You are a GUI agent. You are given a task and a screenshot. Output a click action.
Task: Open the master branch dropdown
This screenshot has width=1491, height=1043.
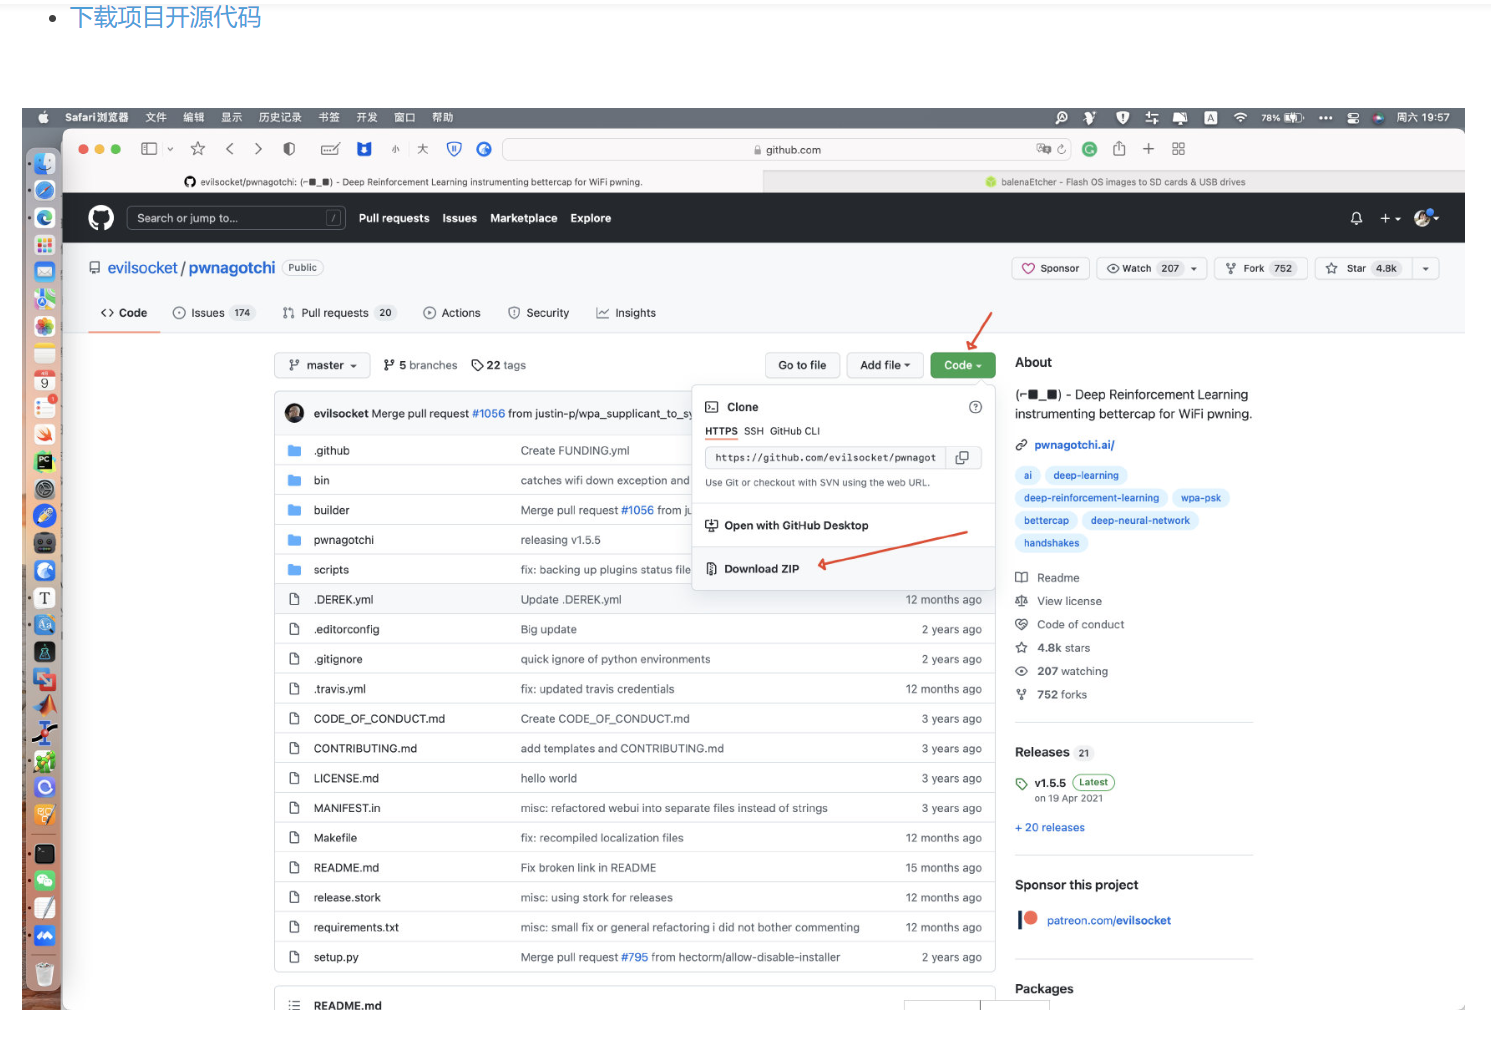tap(322, 365)
